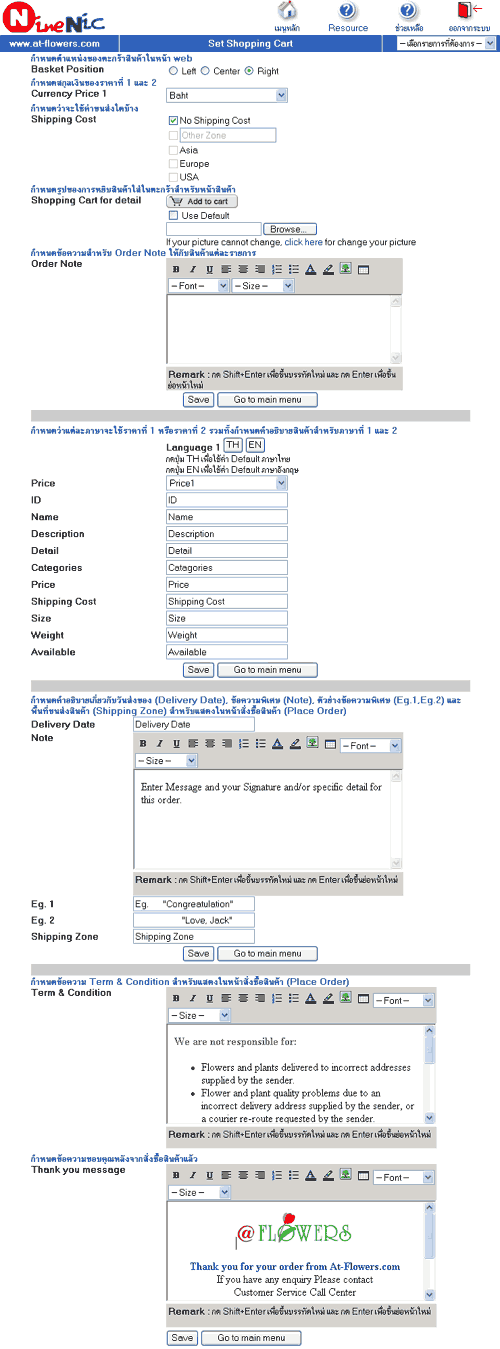This screenshot has height=1349, width=500.
Task: Click the Delivery Date input field
Action: pyautogui.click(x=194, y=724)
